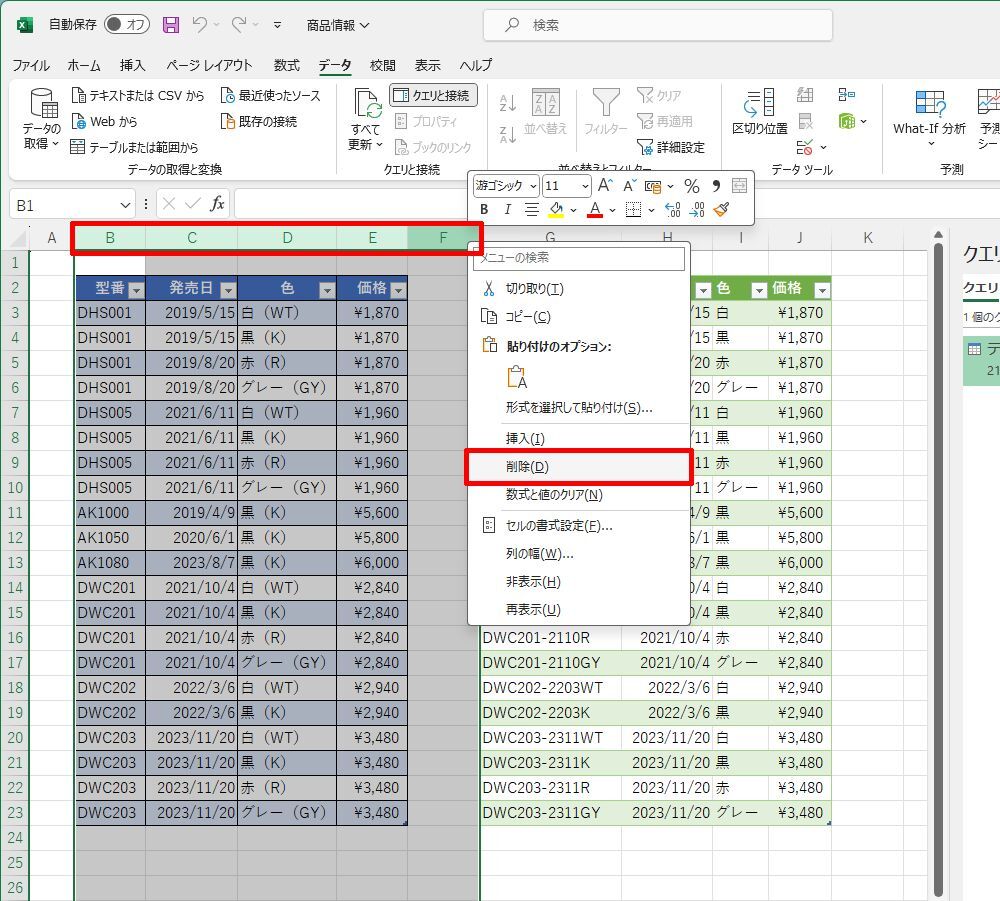Click the Text to Columns (区切り位置) icon
Image resolution: width=1000 pixels, height=901 pixels.
760,110
